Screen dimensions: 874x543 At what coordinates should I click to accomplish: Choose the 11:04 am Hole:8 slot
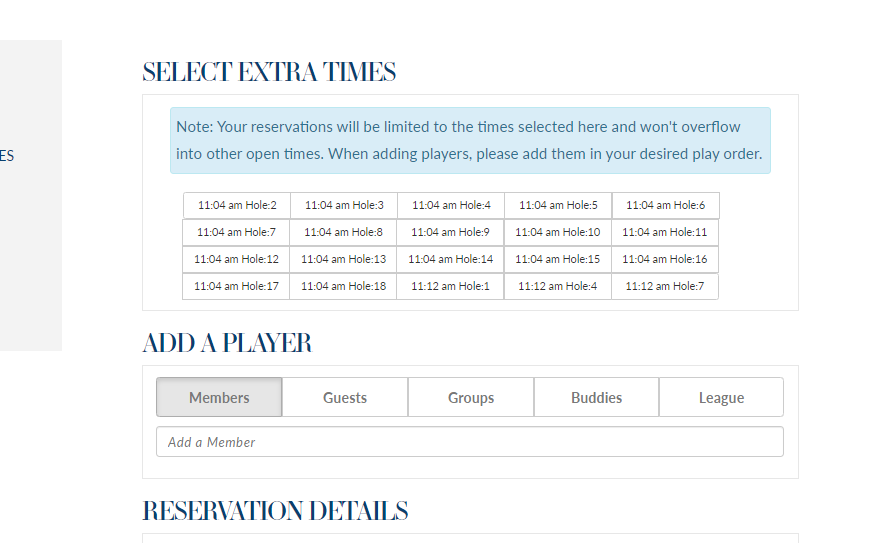(x=343, y=232)
